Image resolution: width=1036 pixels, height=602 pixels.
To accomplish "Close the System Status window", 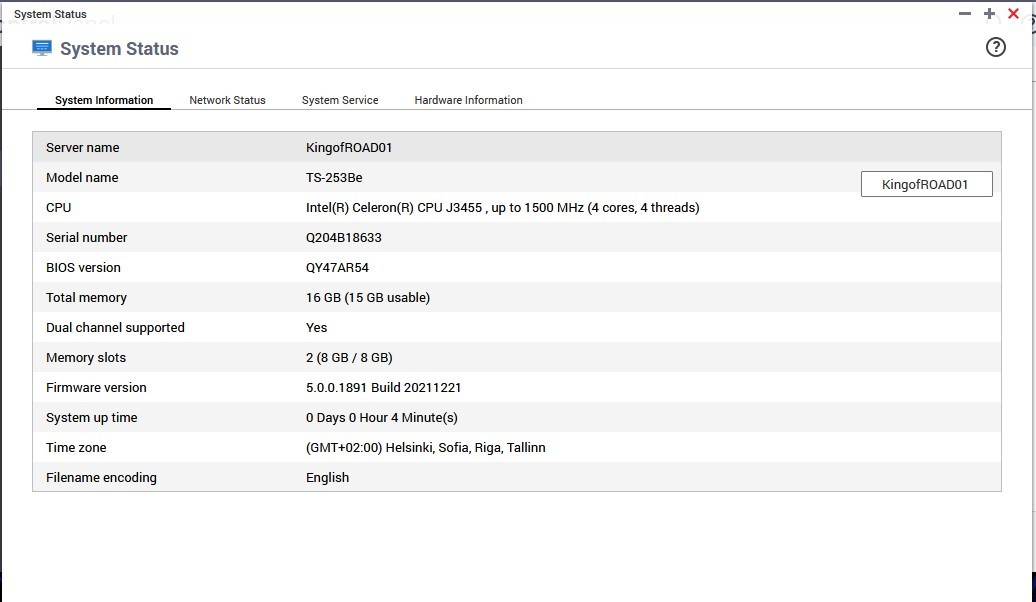I will coord(1013,14).
